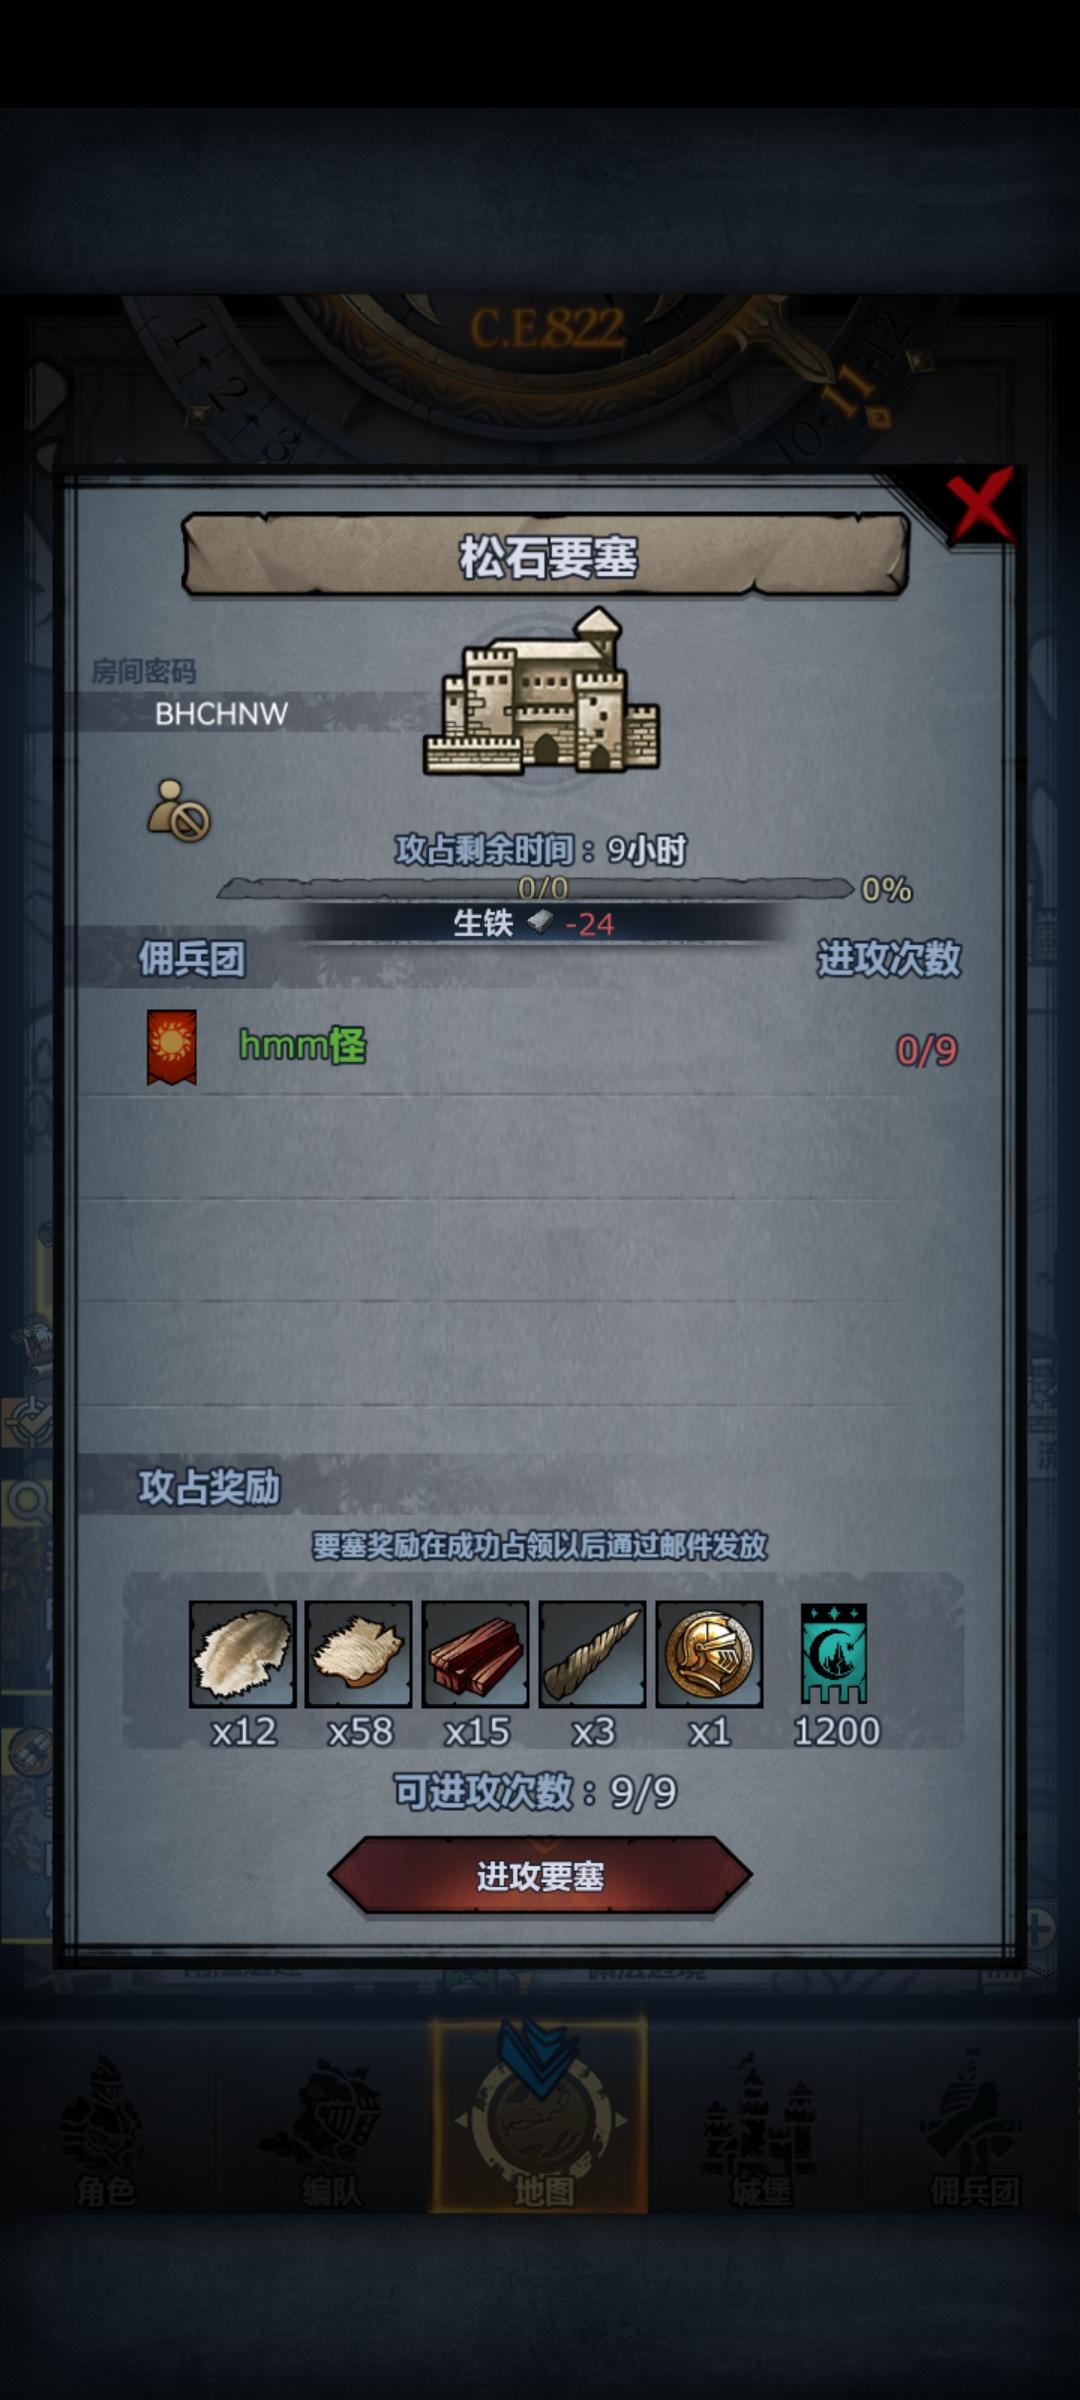Tap the blocked player icon
Image resolution: width=1080 pixels, height=2400 pixels.
tap(178, 810)
